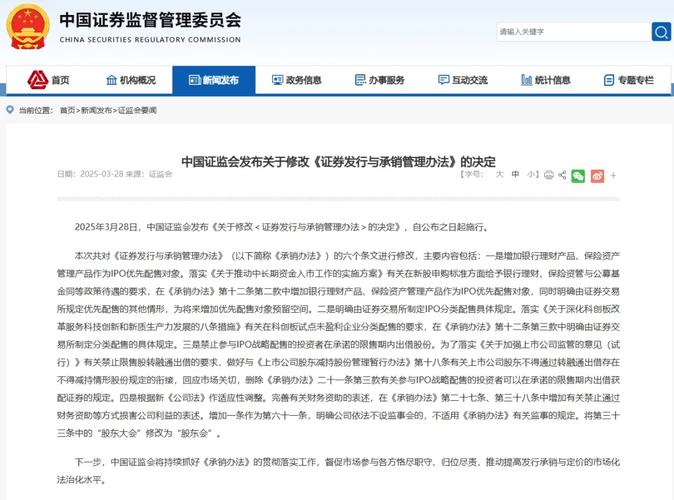Screen dimensions: 674x500
Task: Click the monitor icon beside 政务信息
Action: pos(277,80)
